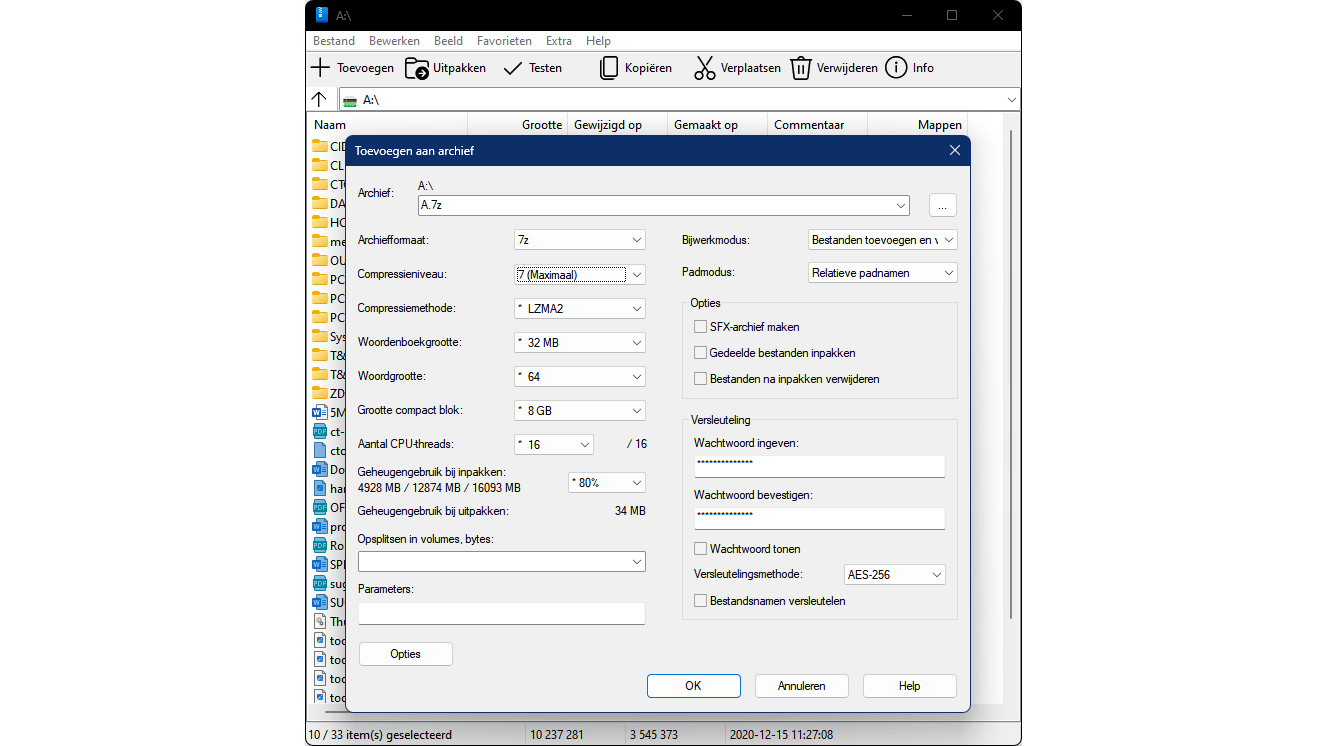Image resolution: width=1326 pixels, height=746 pixels.
Task: Open the Bewerken menu
Action: click(x=394, y=41)
